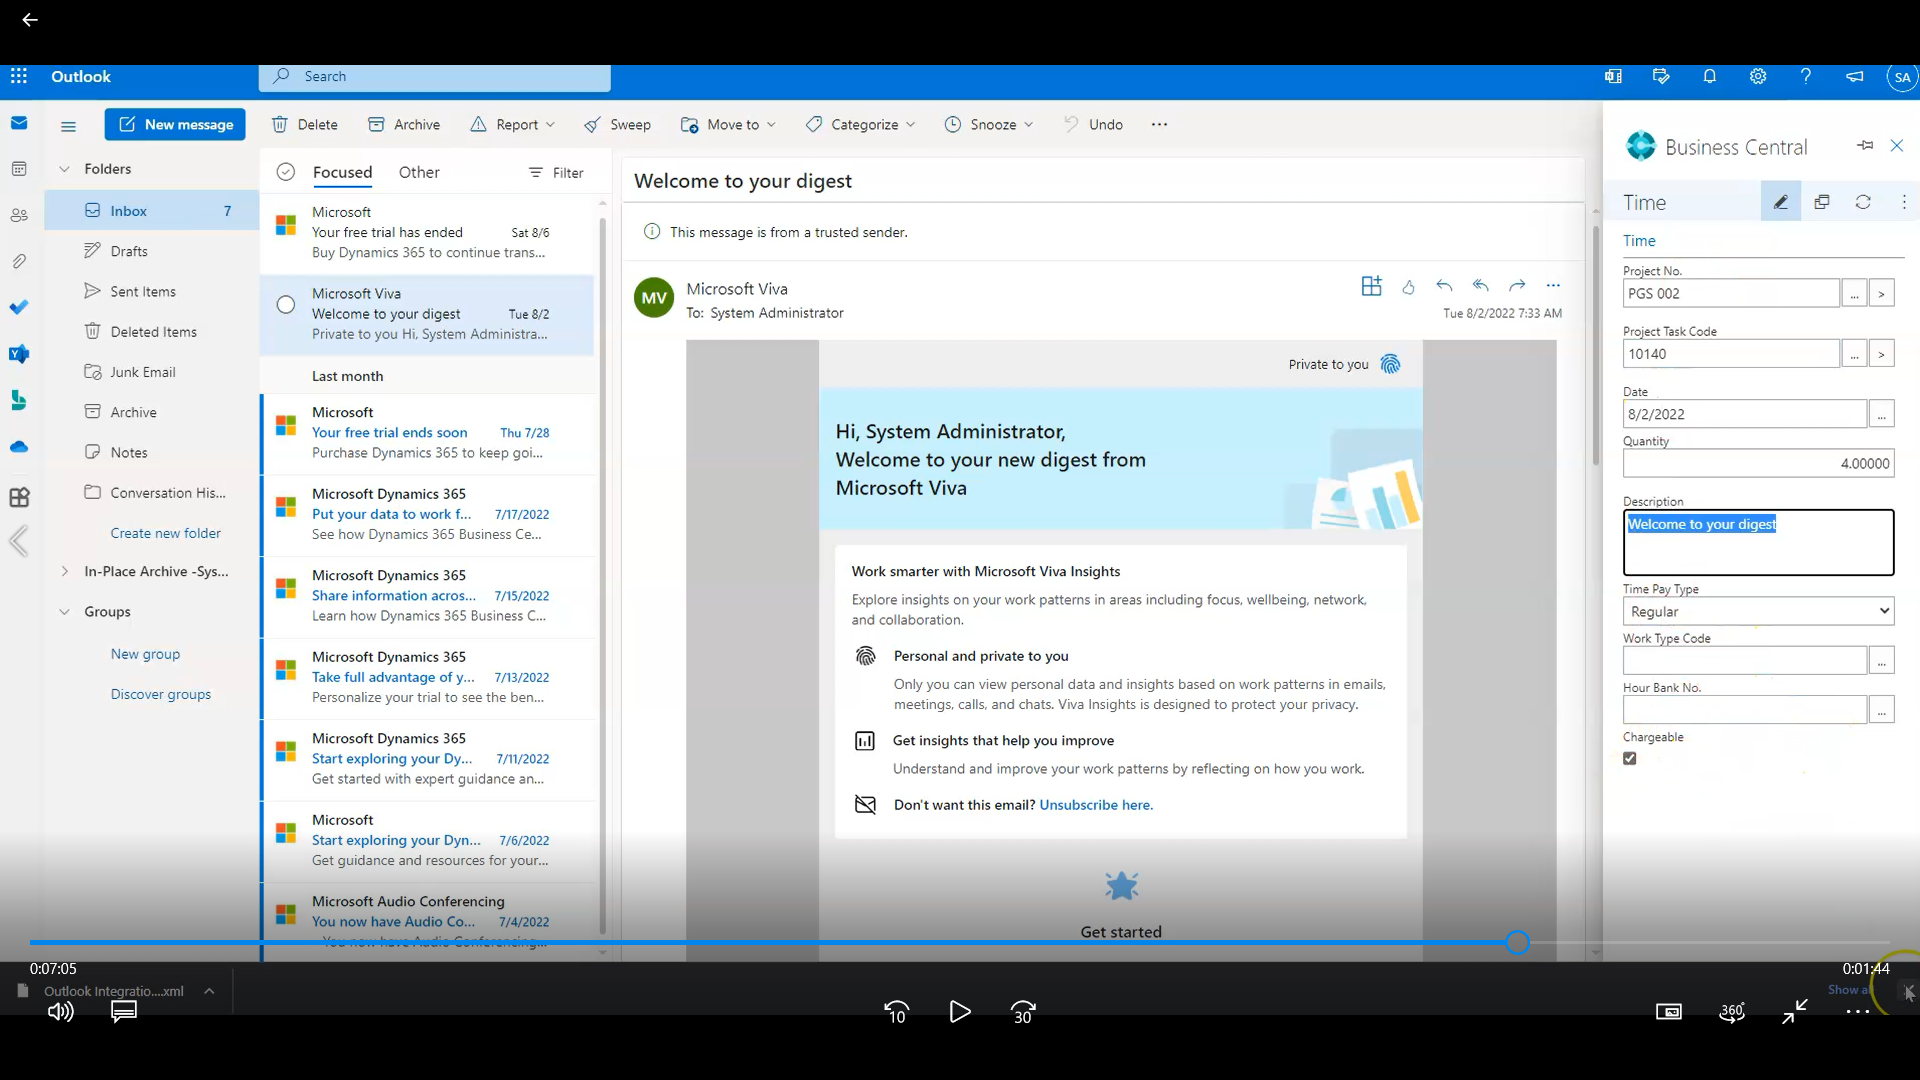Expand the Categorize dropdown

tap(910, 125)
